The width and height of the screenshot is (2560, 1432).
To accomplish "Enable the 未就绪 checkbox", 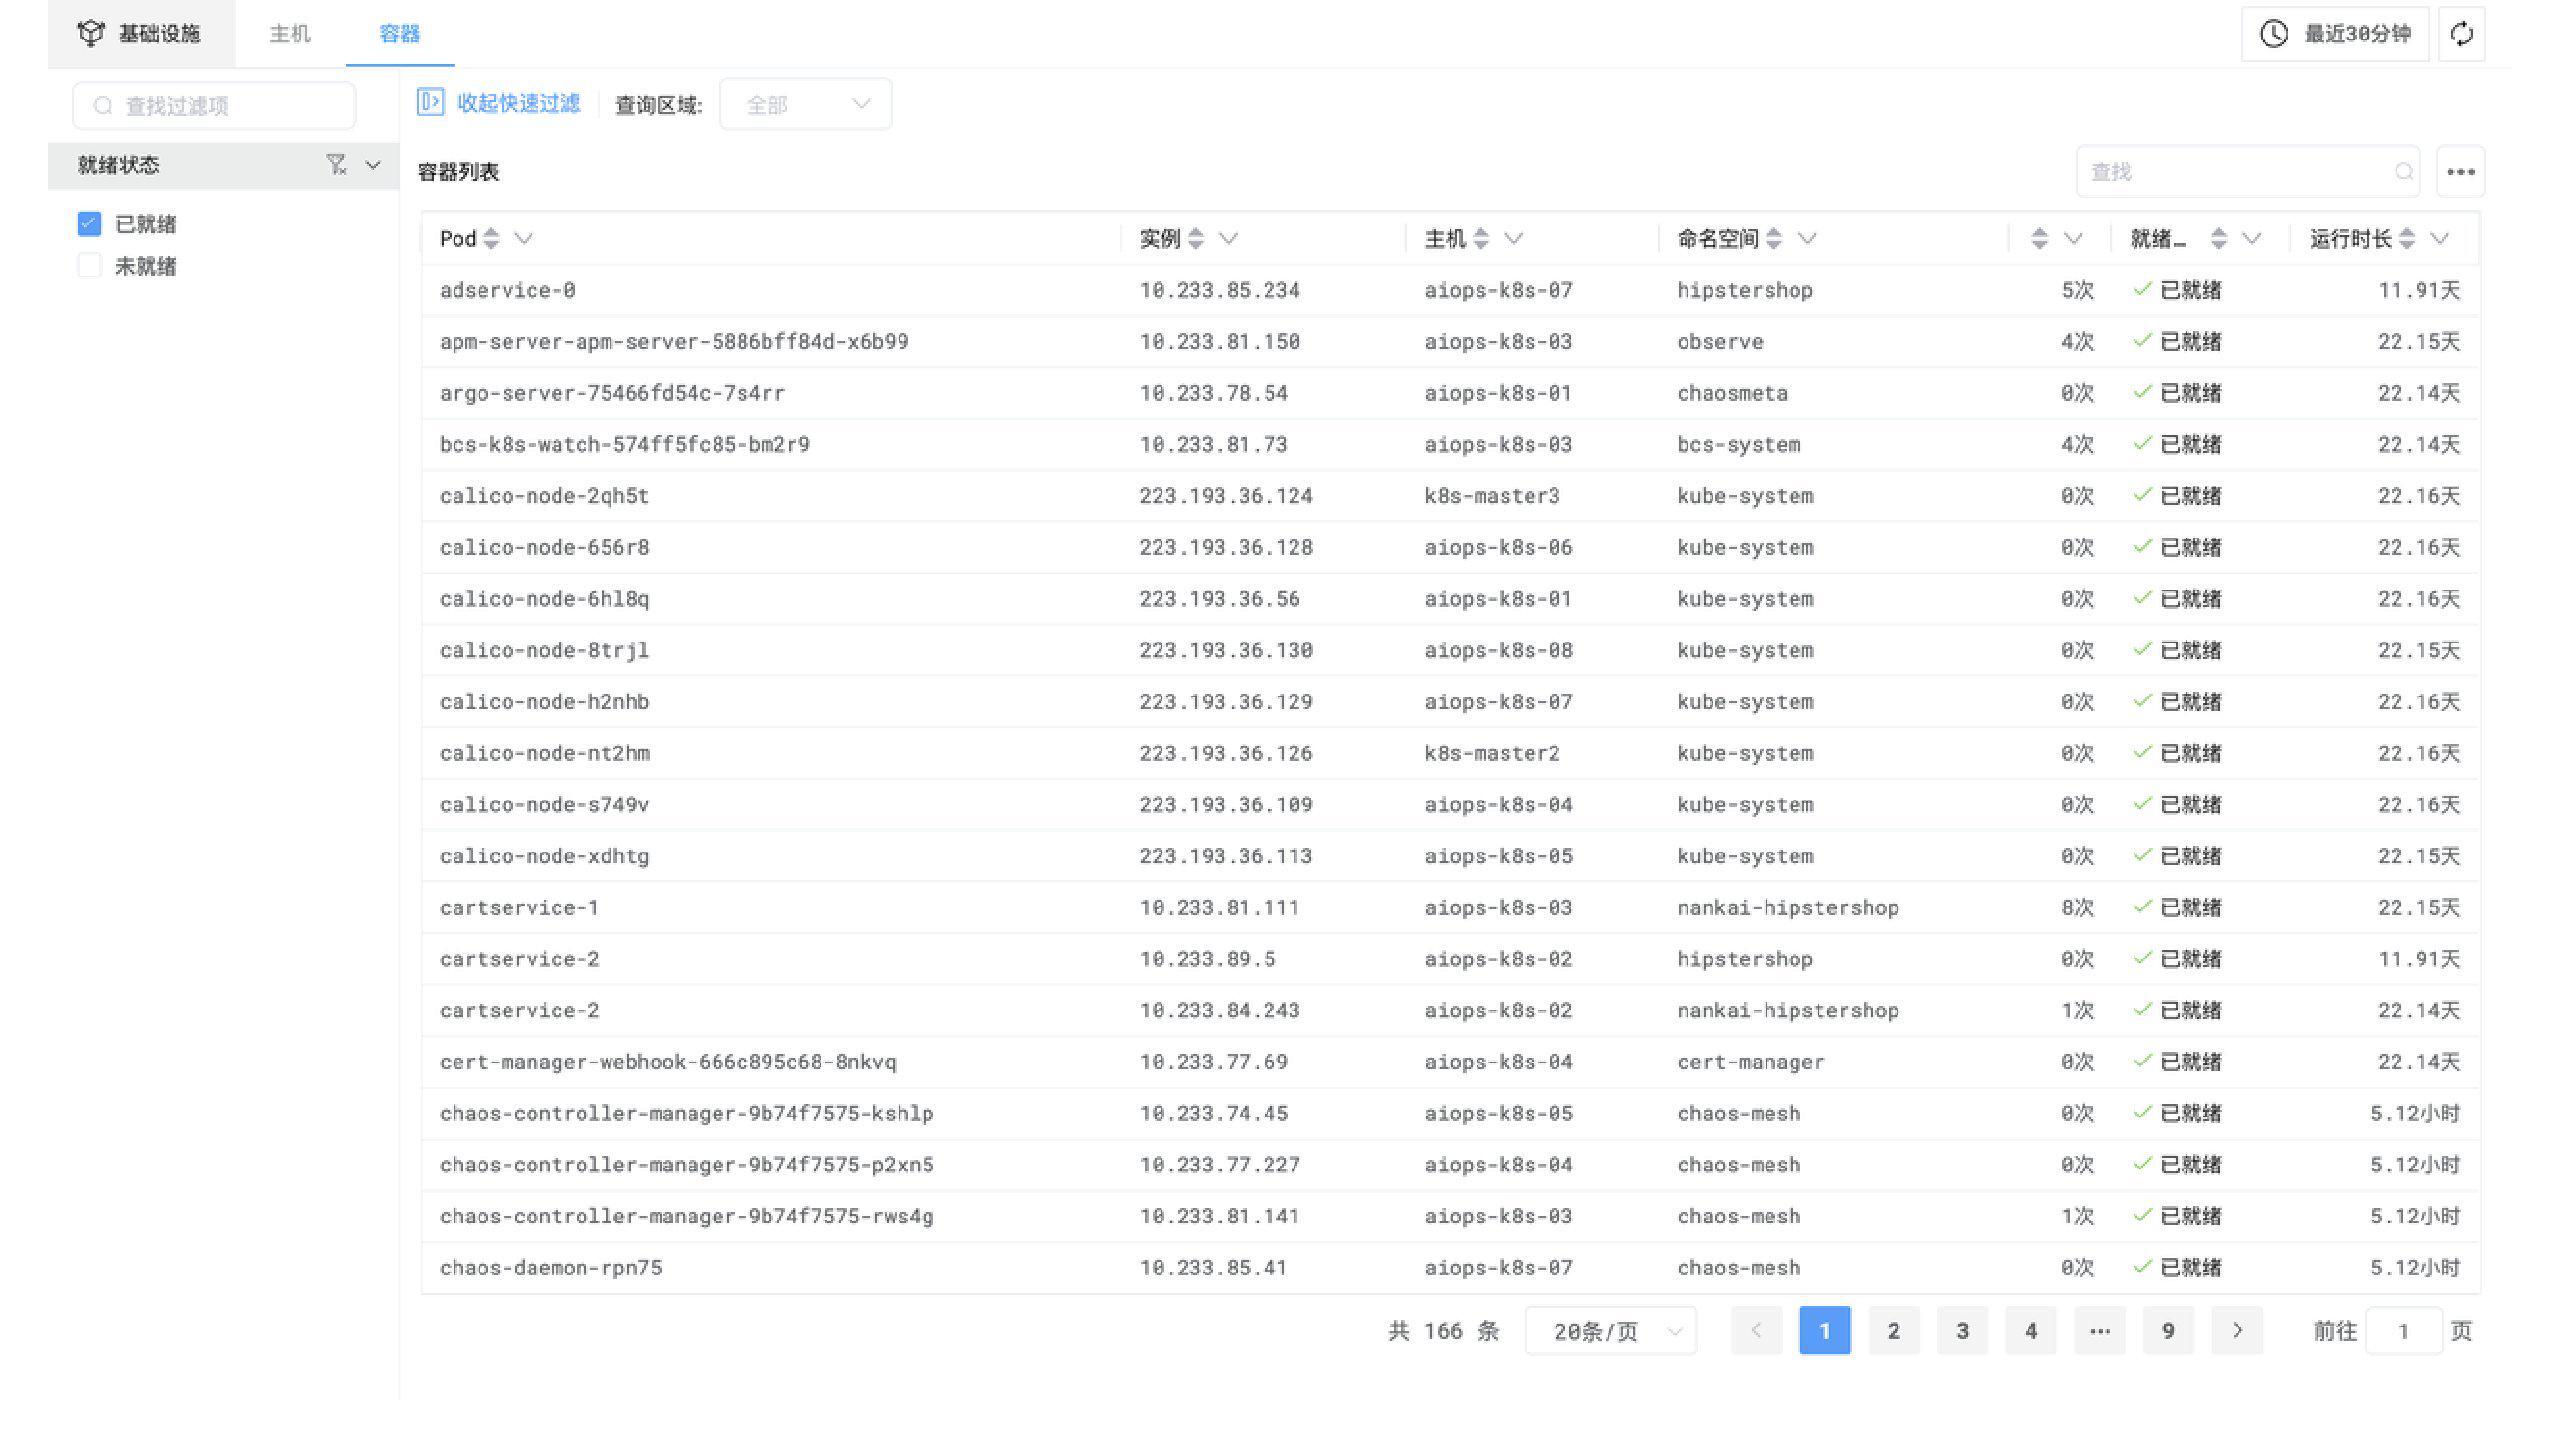I will pos(89,265).
